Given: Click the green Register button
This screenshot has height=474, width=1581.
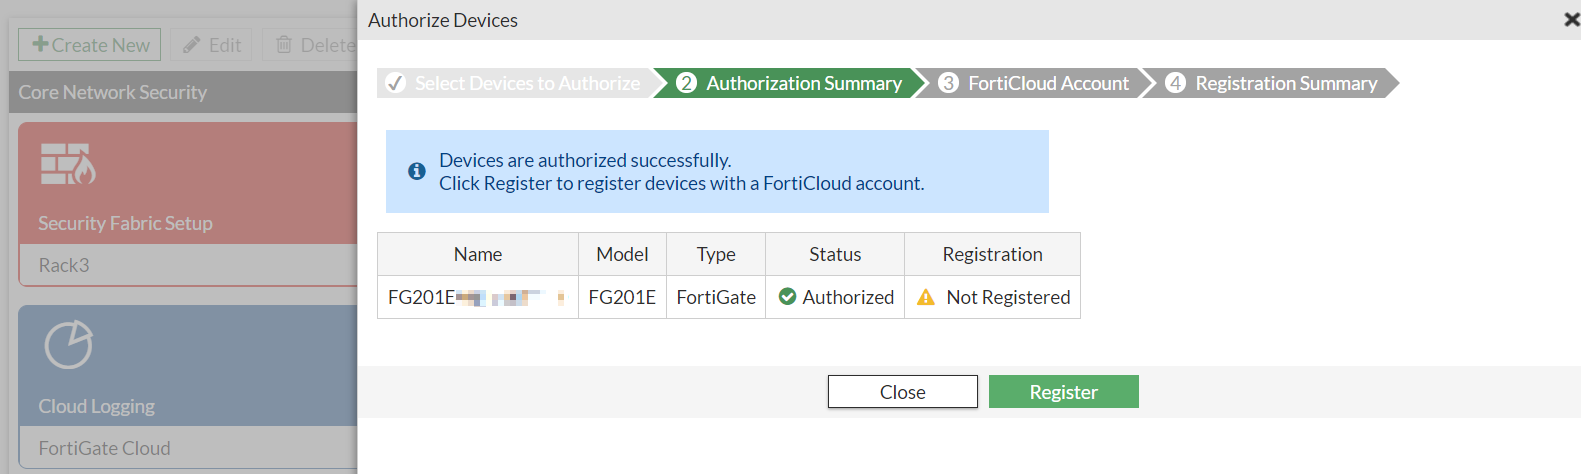Looking at the screenshot, I should pyautogui.click(x=1063, y=392).
